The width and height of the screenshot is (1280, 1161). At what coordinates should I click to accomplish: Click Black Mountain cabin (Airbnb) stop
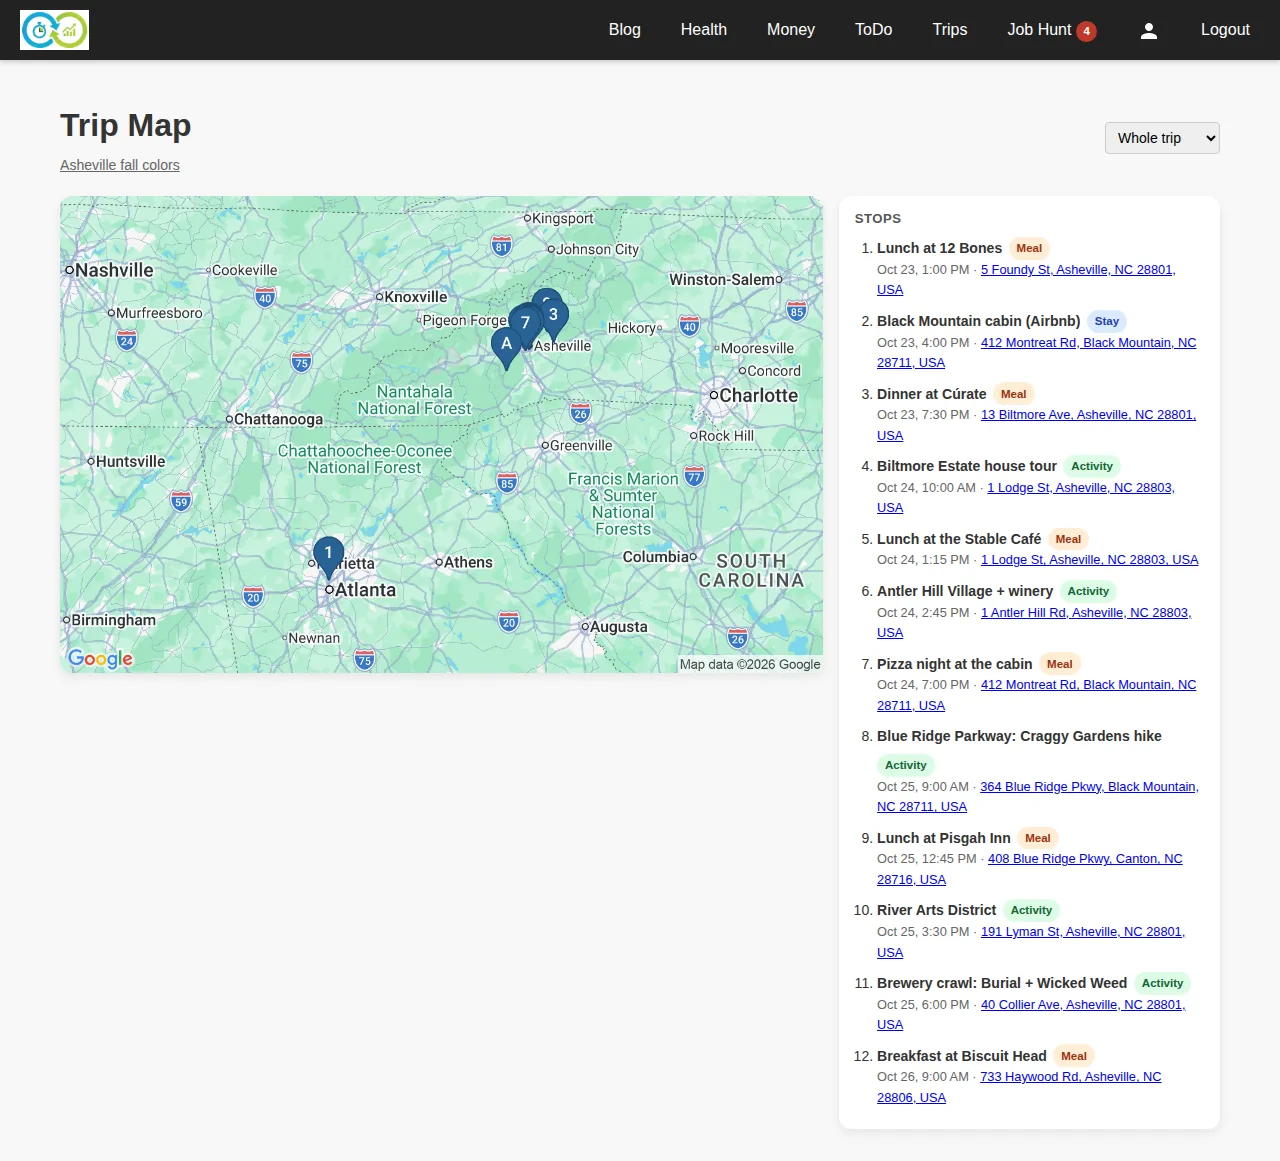(x=978, y=321)
